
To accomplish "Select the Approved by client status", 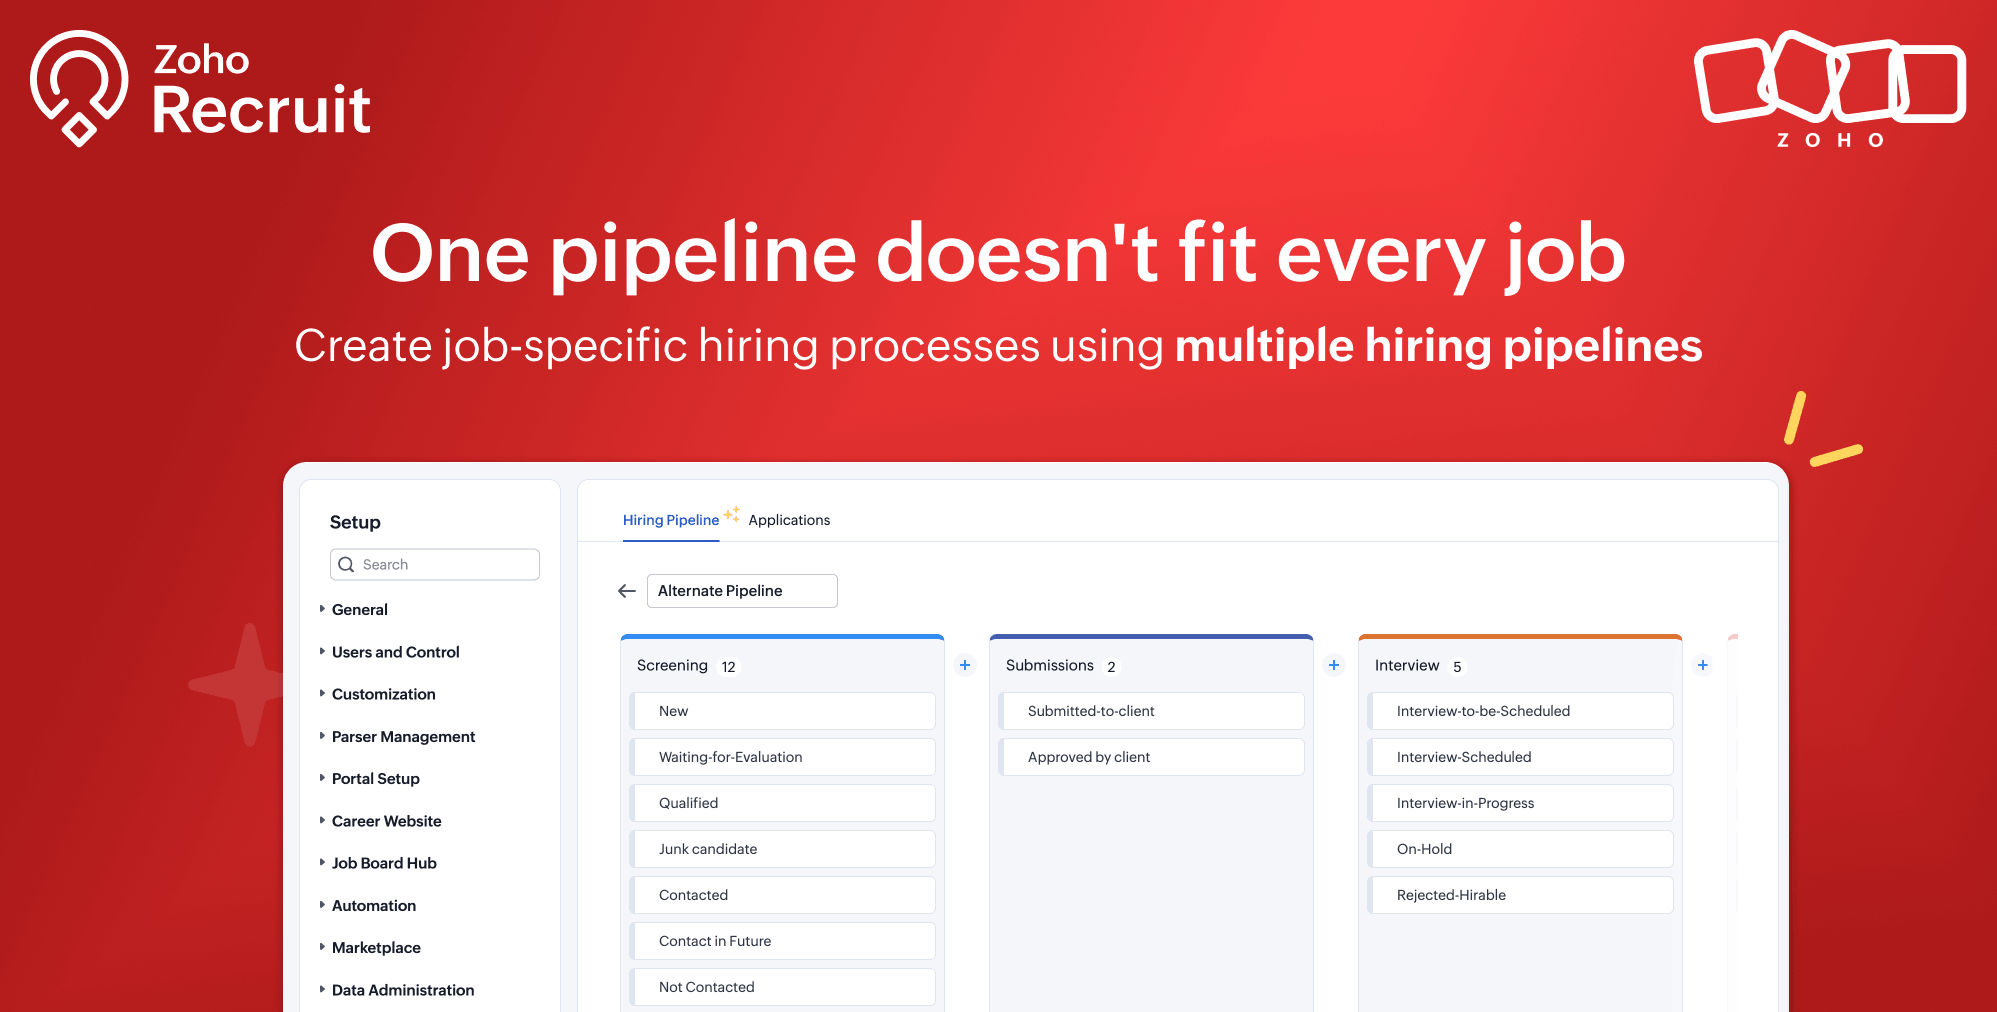I will 1152,757.
